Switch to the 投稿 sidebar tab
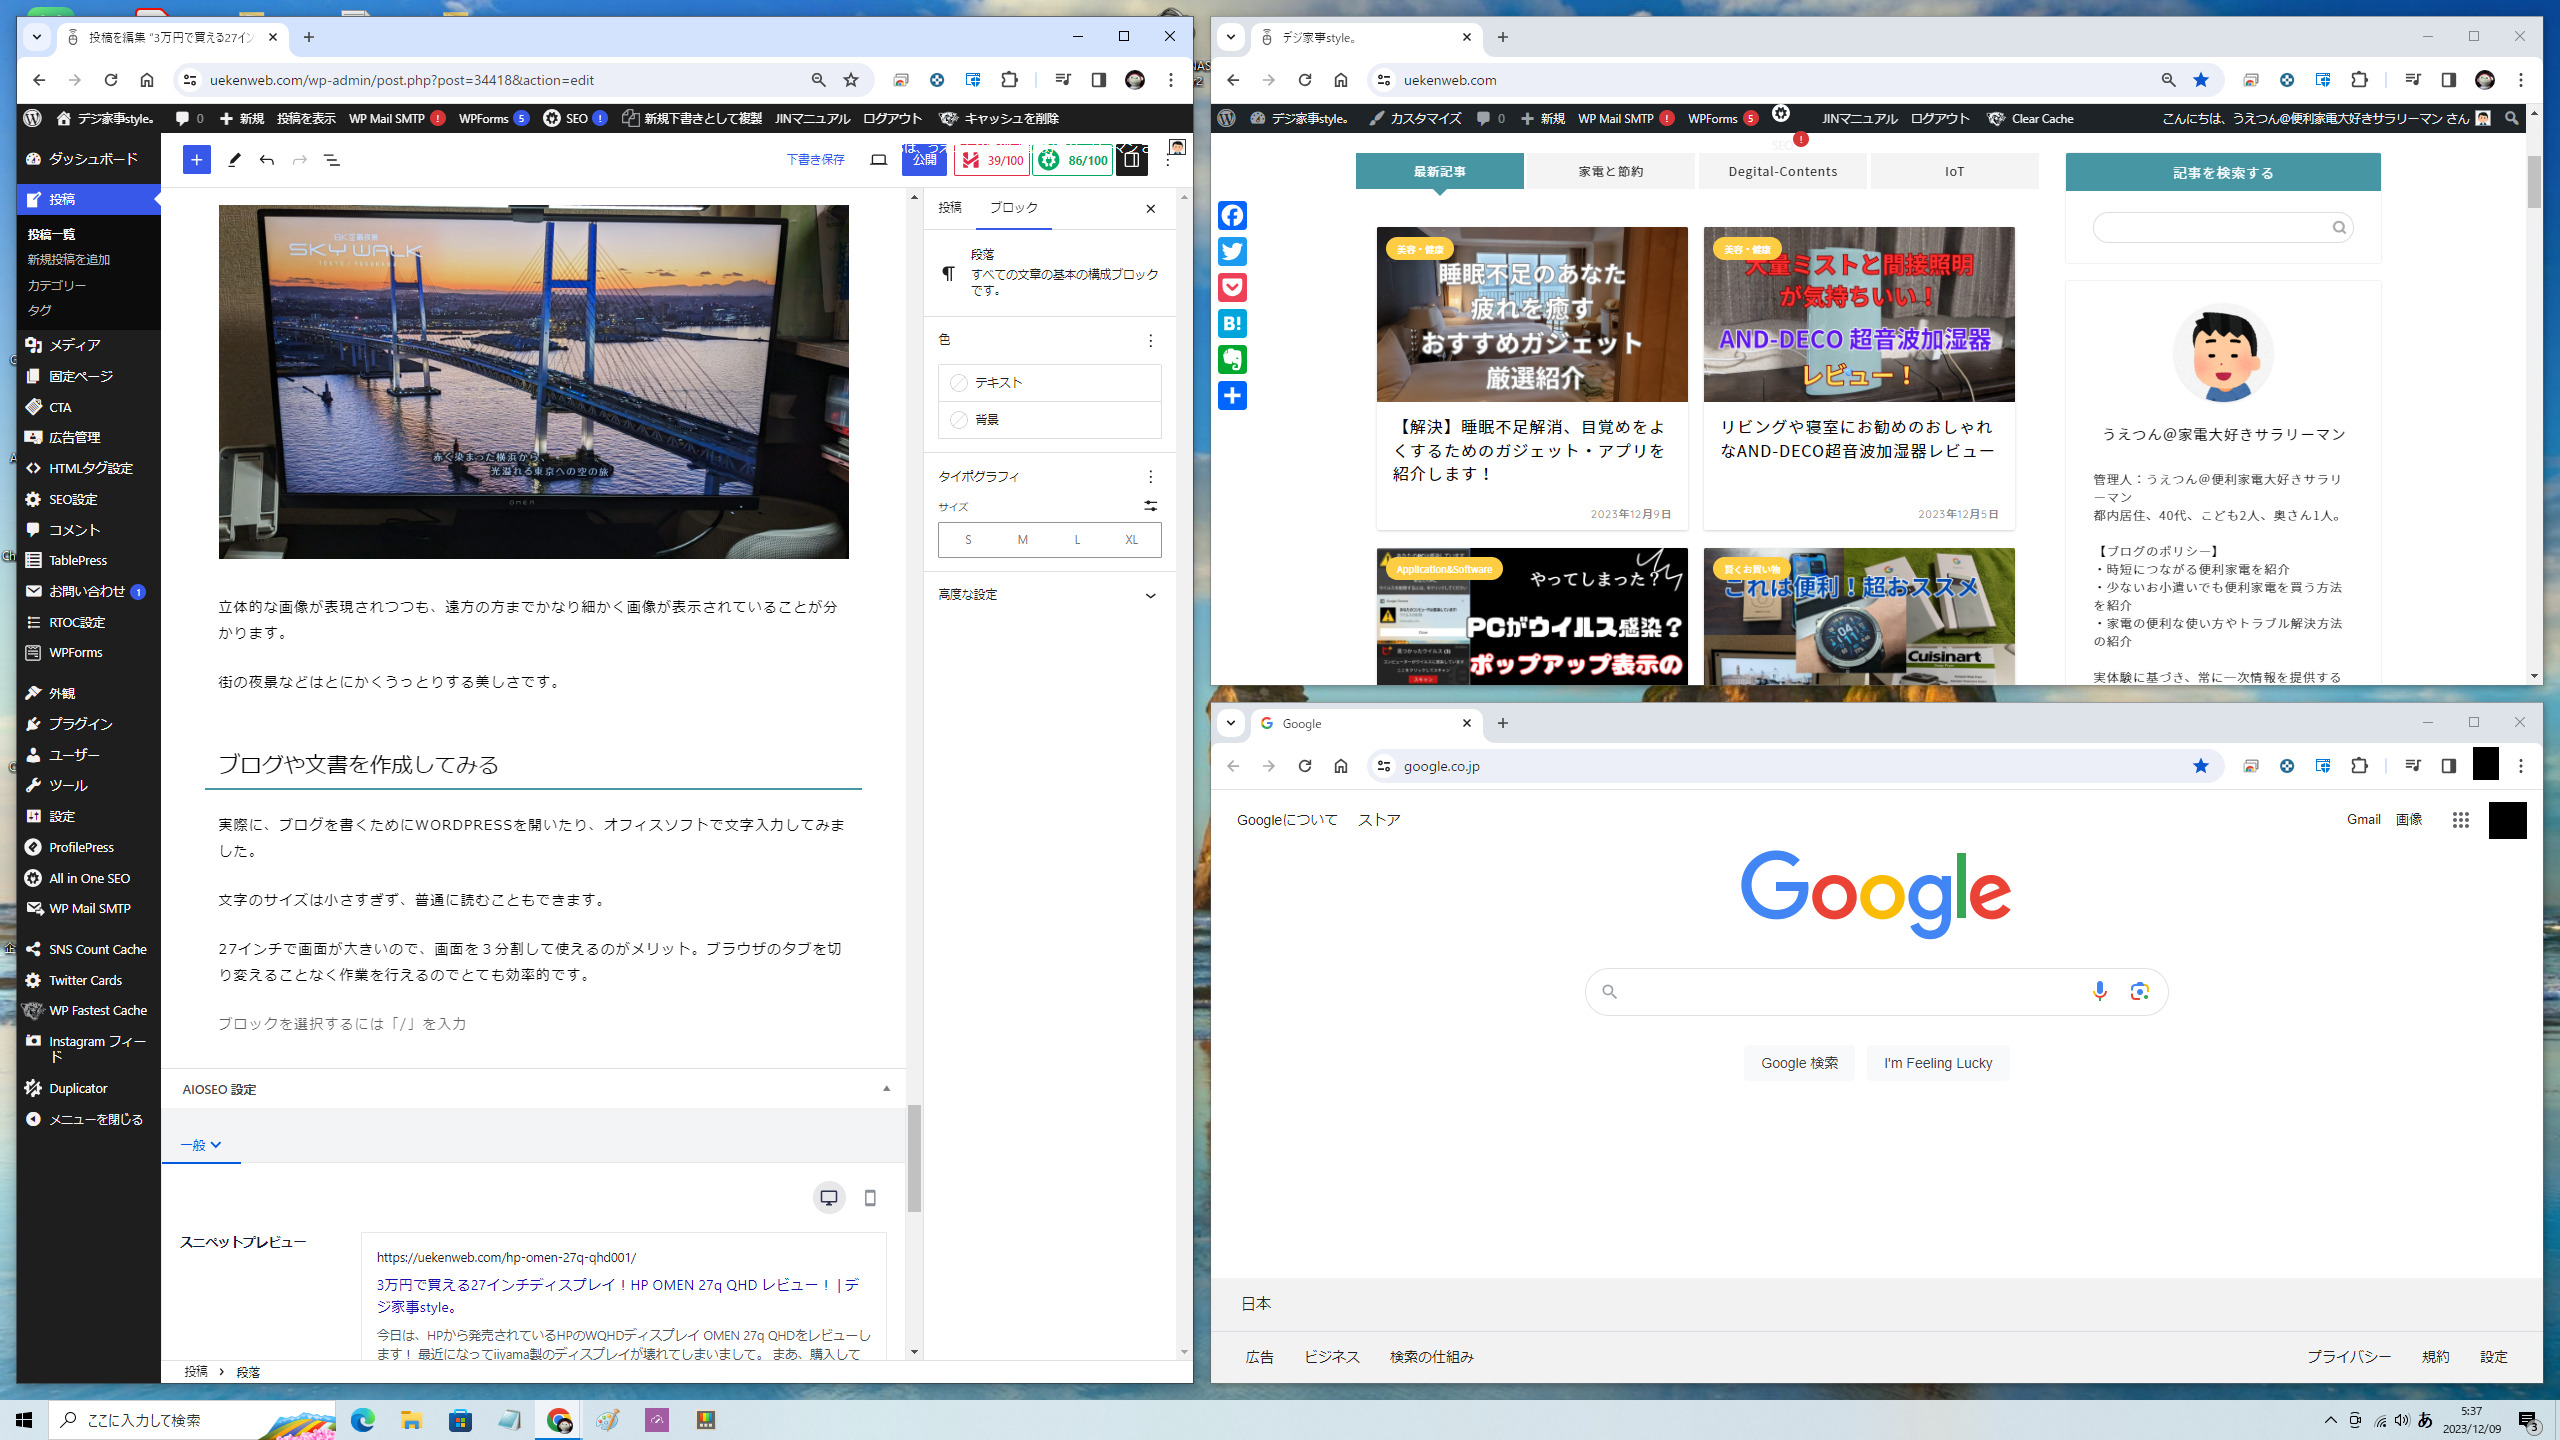This screenshot has width=2560, height=1440. coord(950,208)
